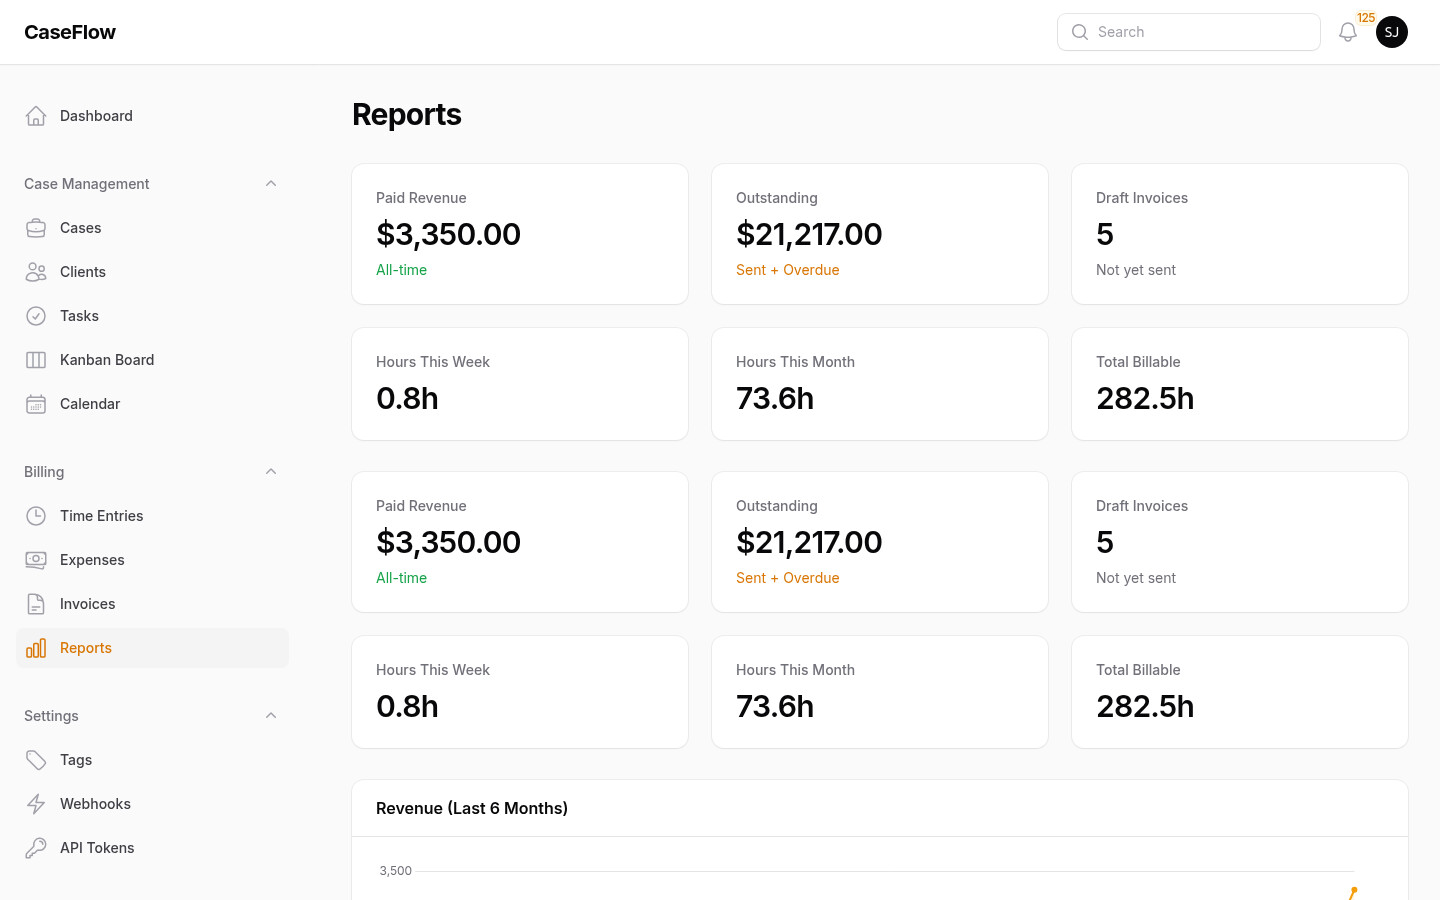The image size is (1440, 900).
Task: Click the CaseFlow logo
Action: click(x=70, y=31)
